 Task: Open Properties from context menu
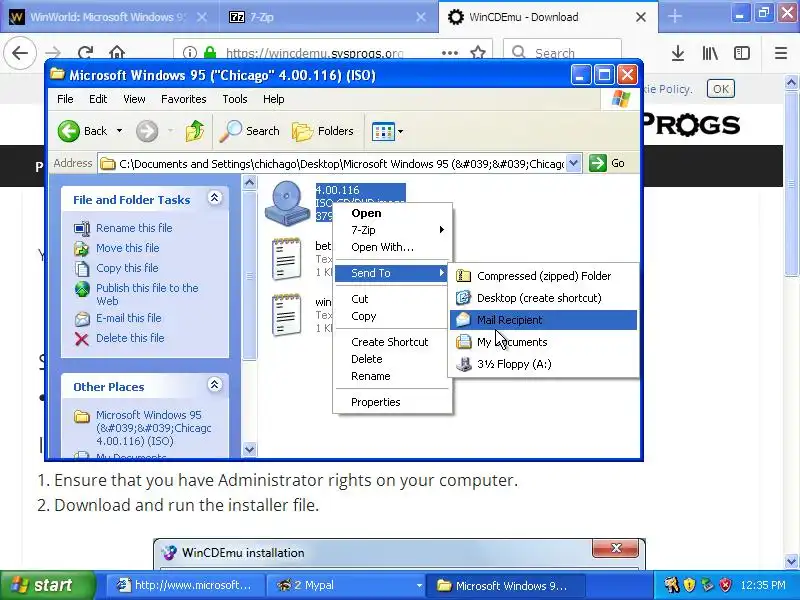coord(392,402)
